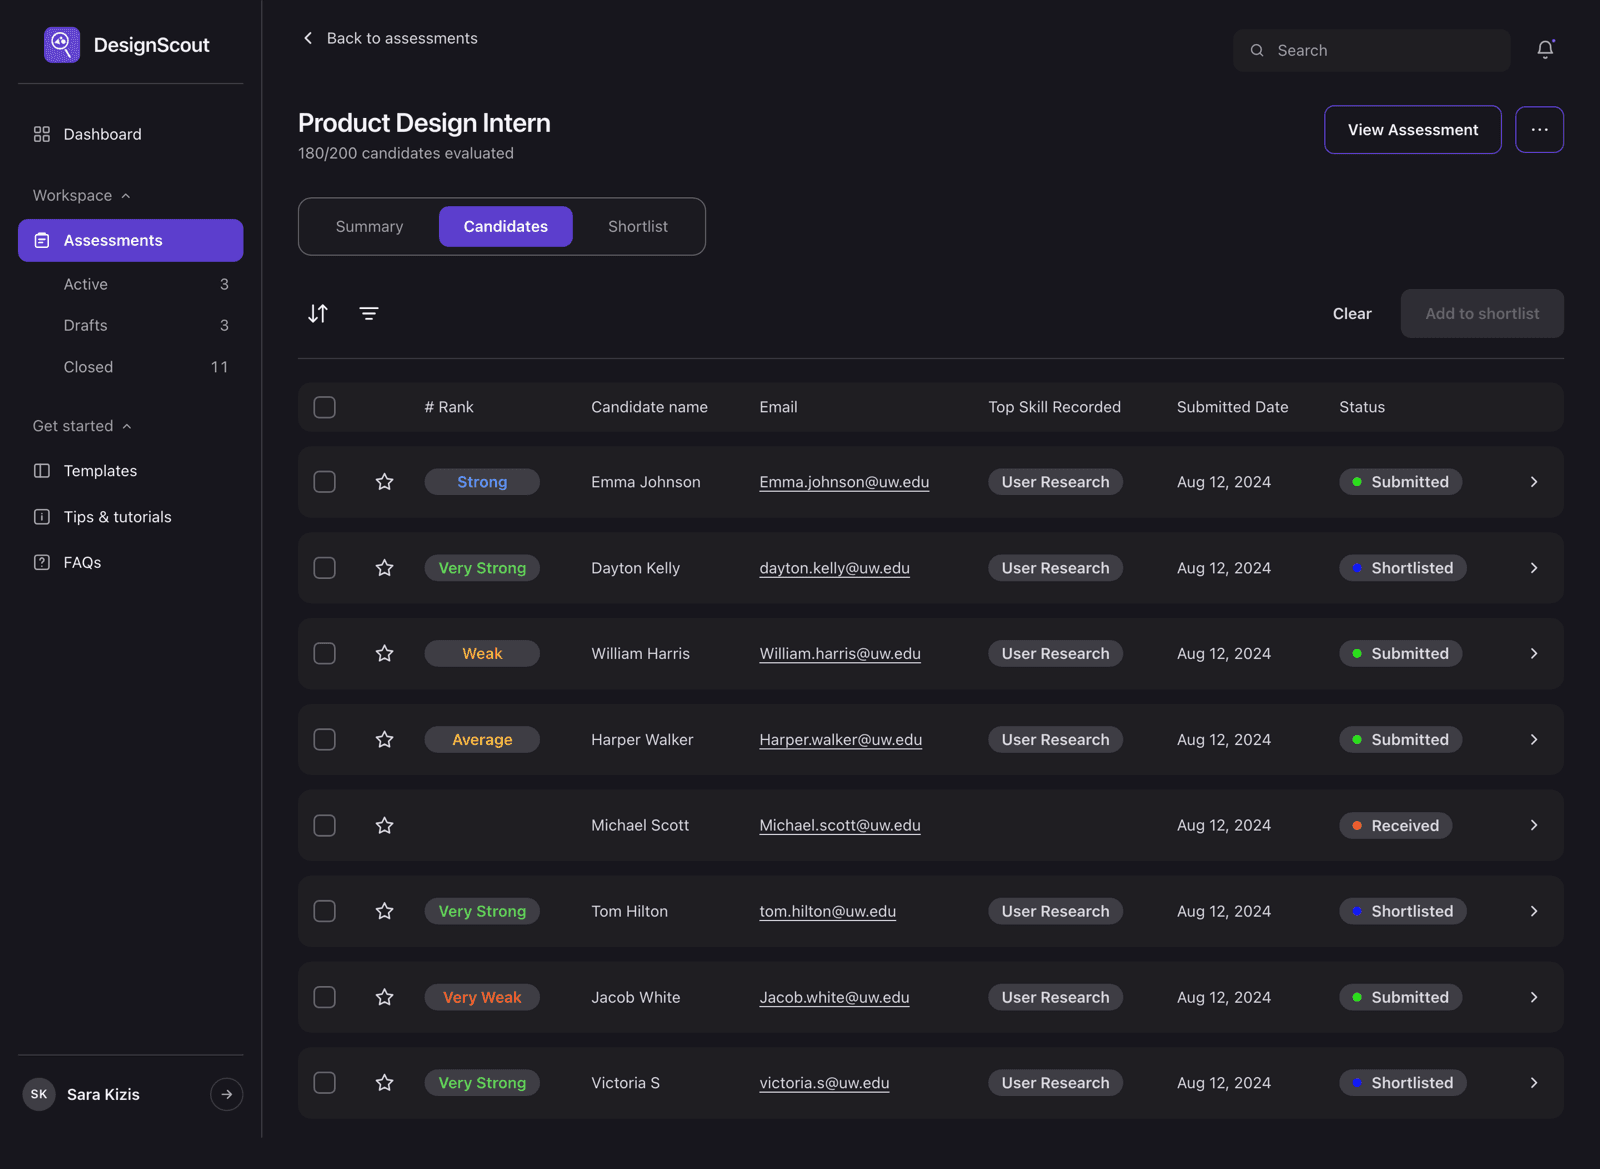
Task: Star Harper Walker's row
Action: point(384,740)
